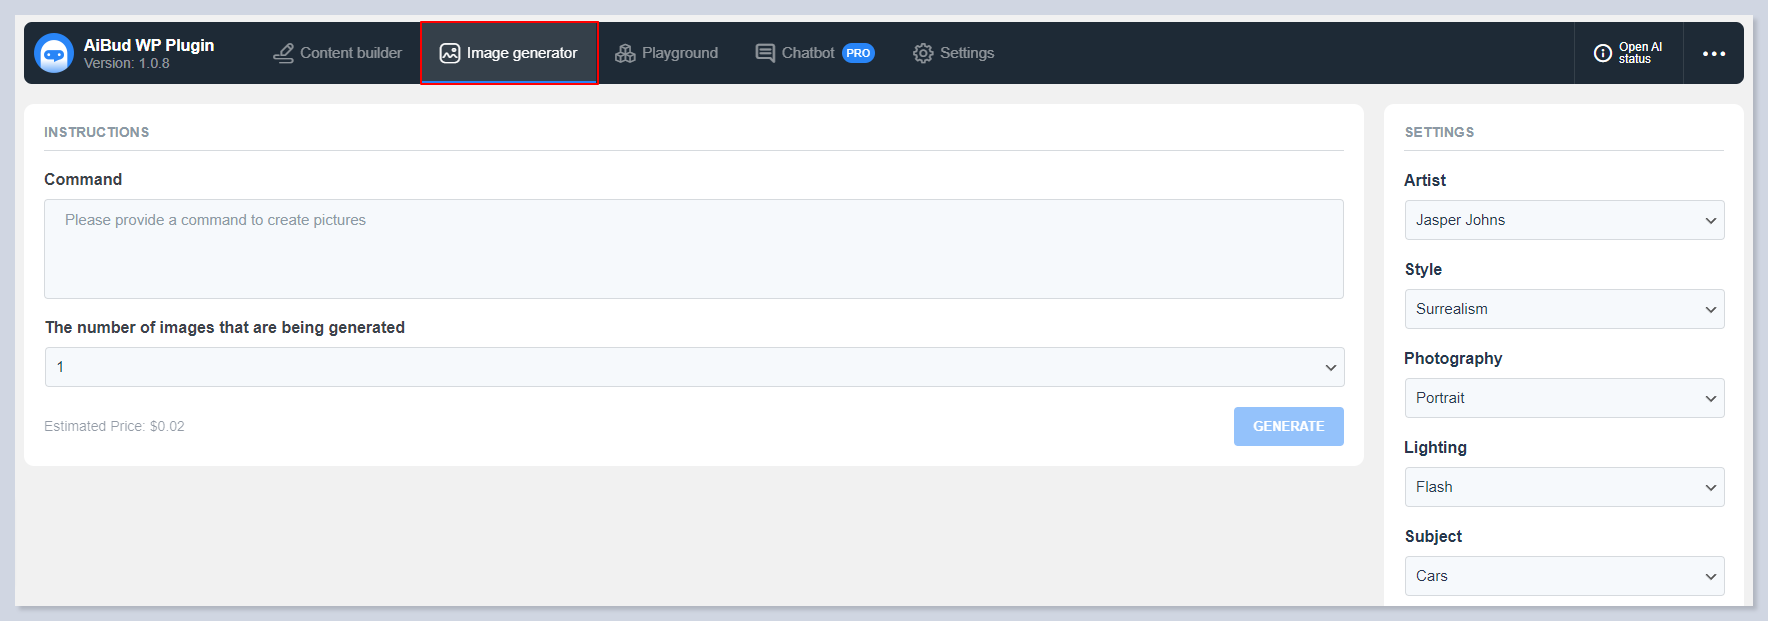Click the Open AI status info icon
Image resolution: width=1768 pixels, height=621 pixels.
[x=1602, y=53]
